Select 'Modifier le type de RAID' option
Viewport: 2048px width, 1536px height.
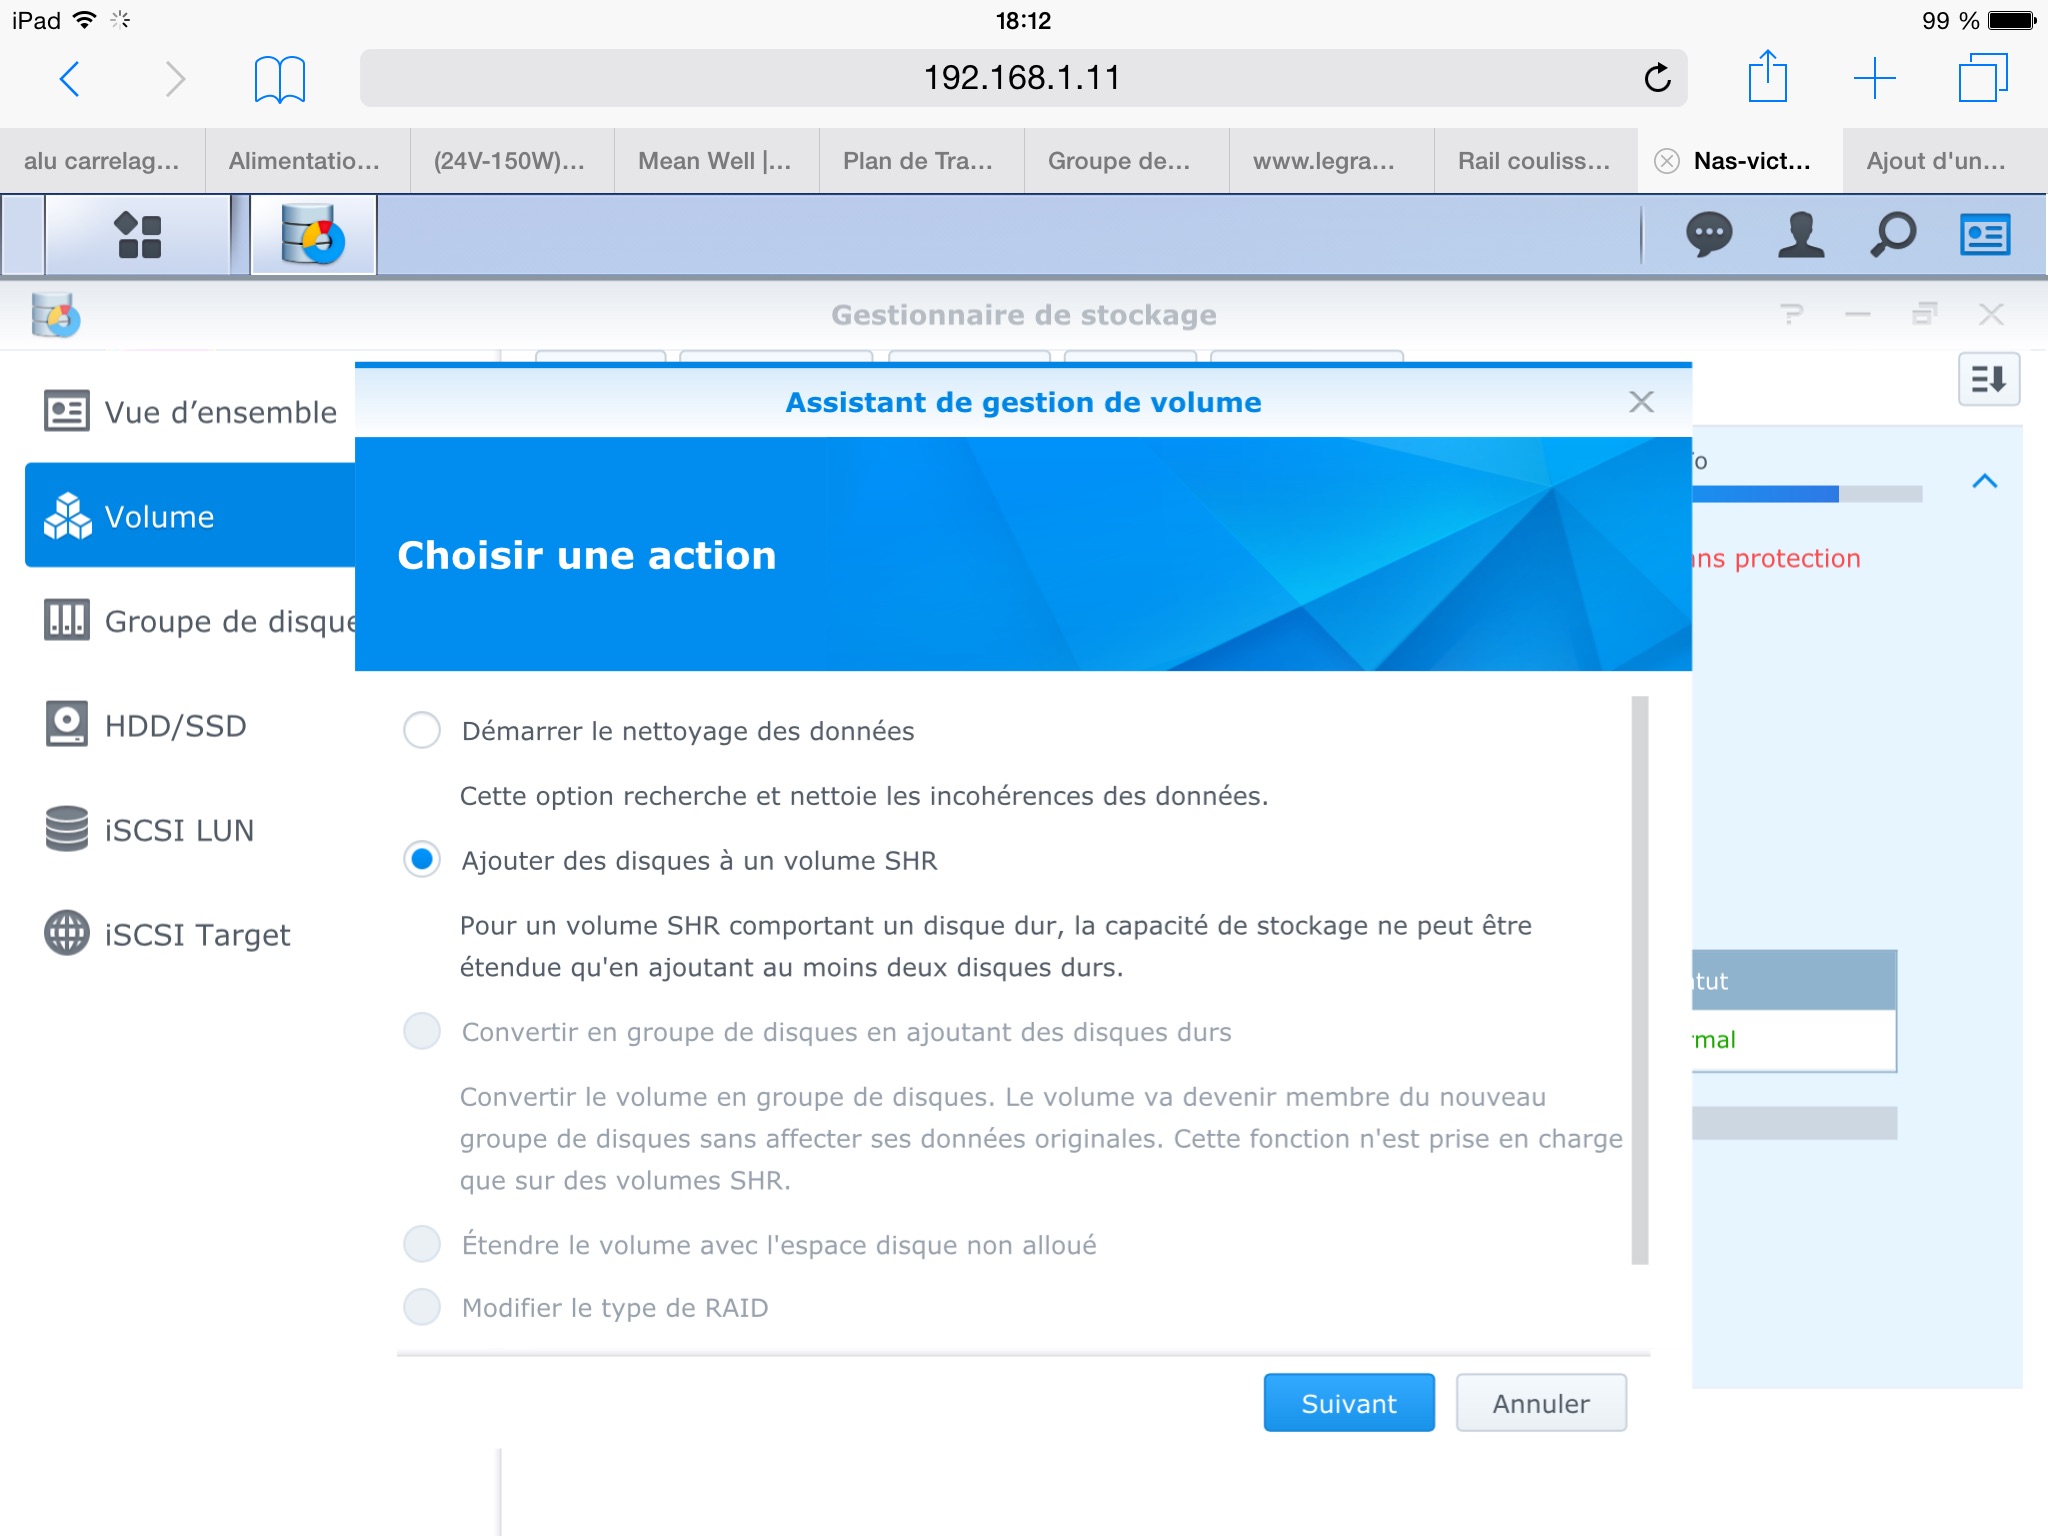coord(422,1307)
